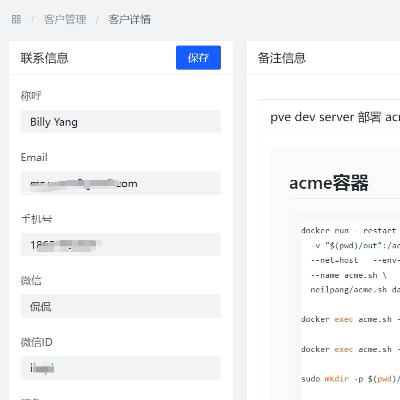Focus the Email input field
Image resolution: width=400 pixels, height=400 pixels.
pos(121,183)
